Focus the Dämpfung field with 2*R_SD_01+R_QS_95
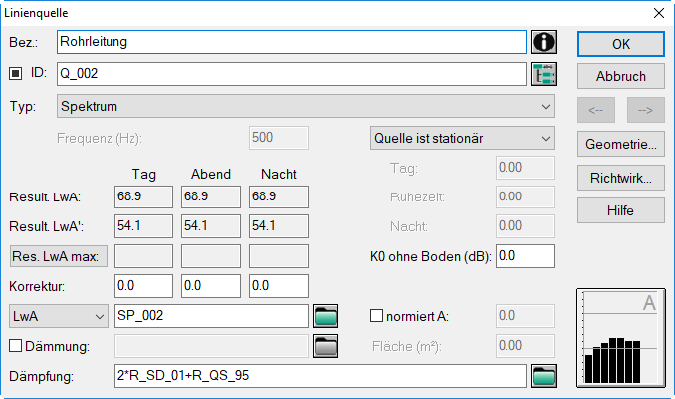Viewport: 675px width, 399px height. 320,376
